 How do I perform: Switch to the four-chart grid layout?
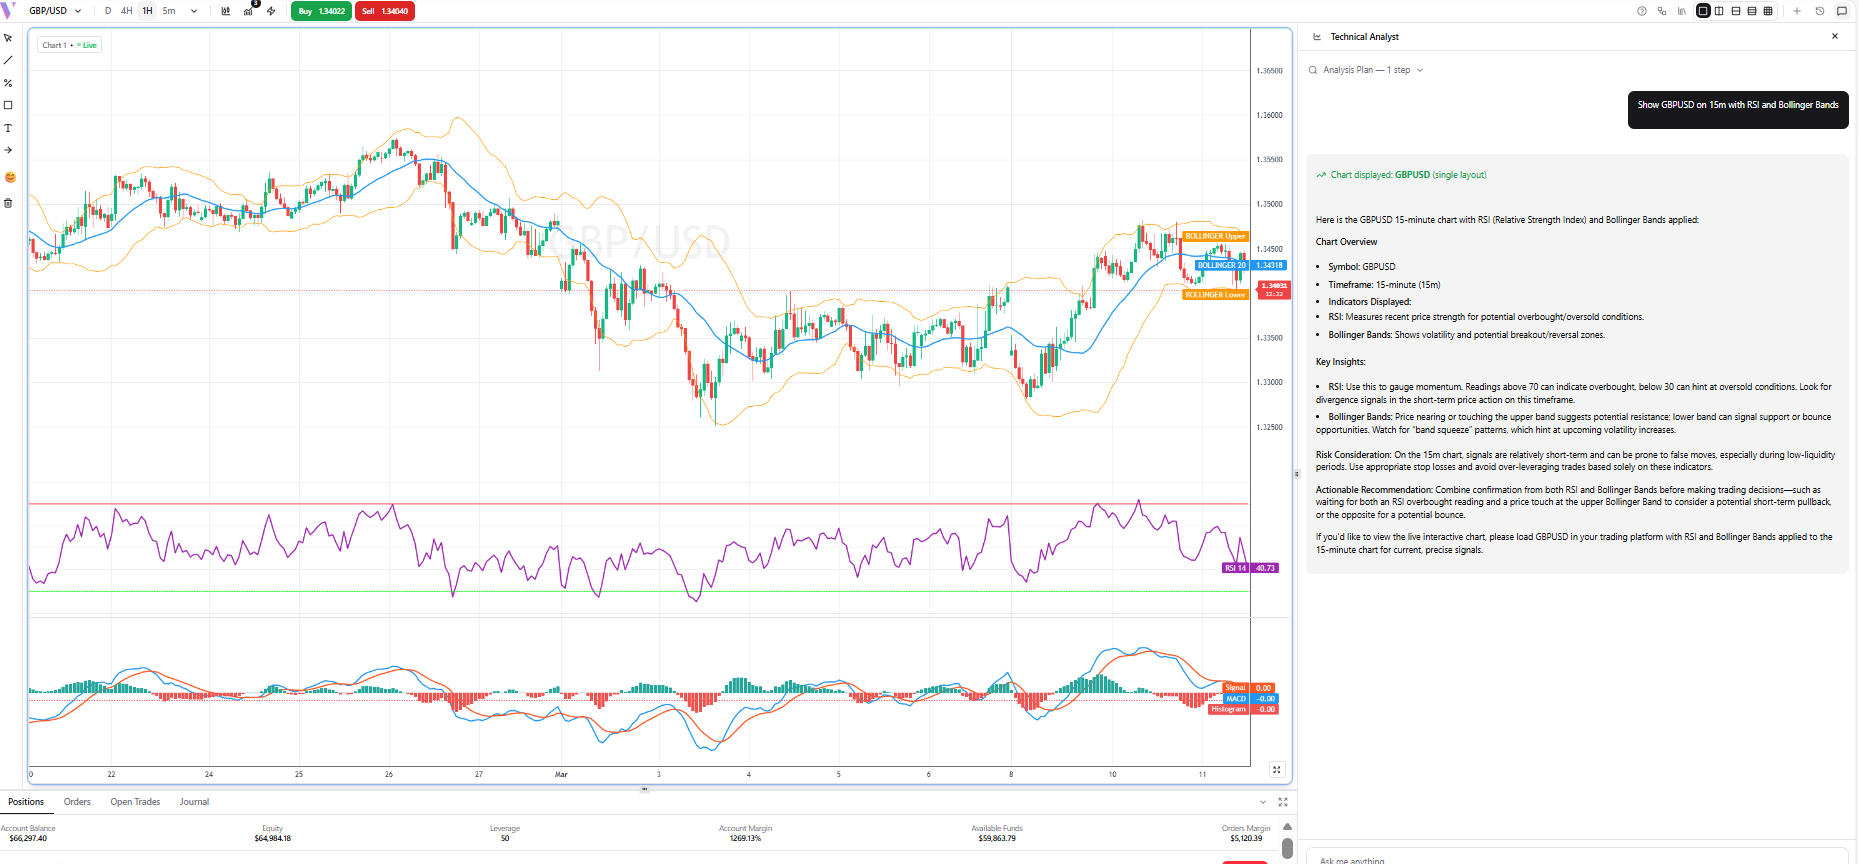point(1768,11)
